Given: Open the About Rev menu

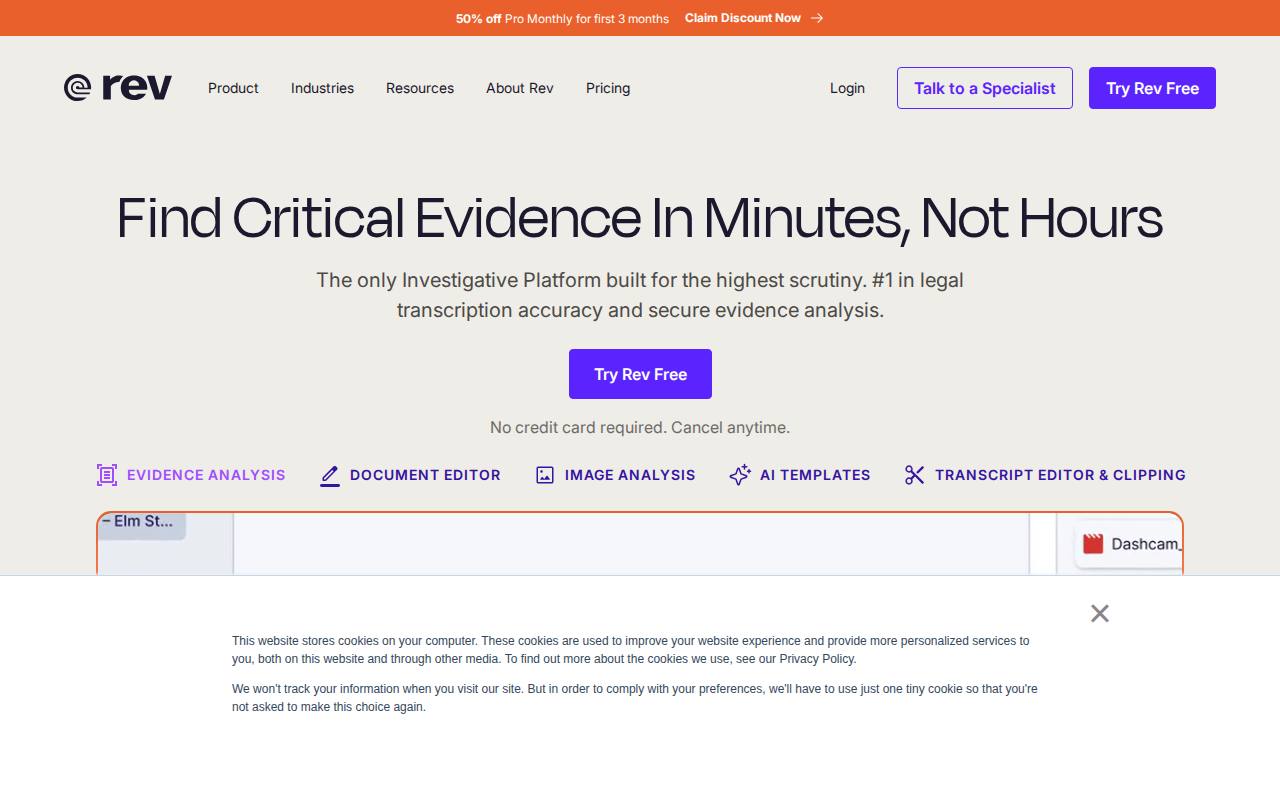Looking at the screenshot, I should [520, 88].
